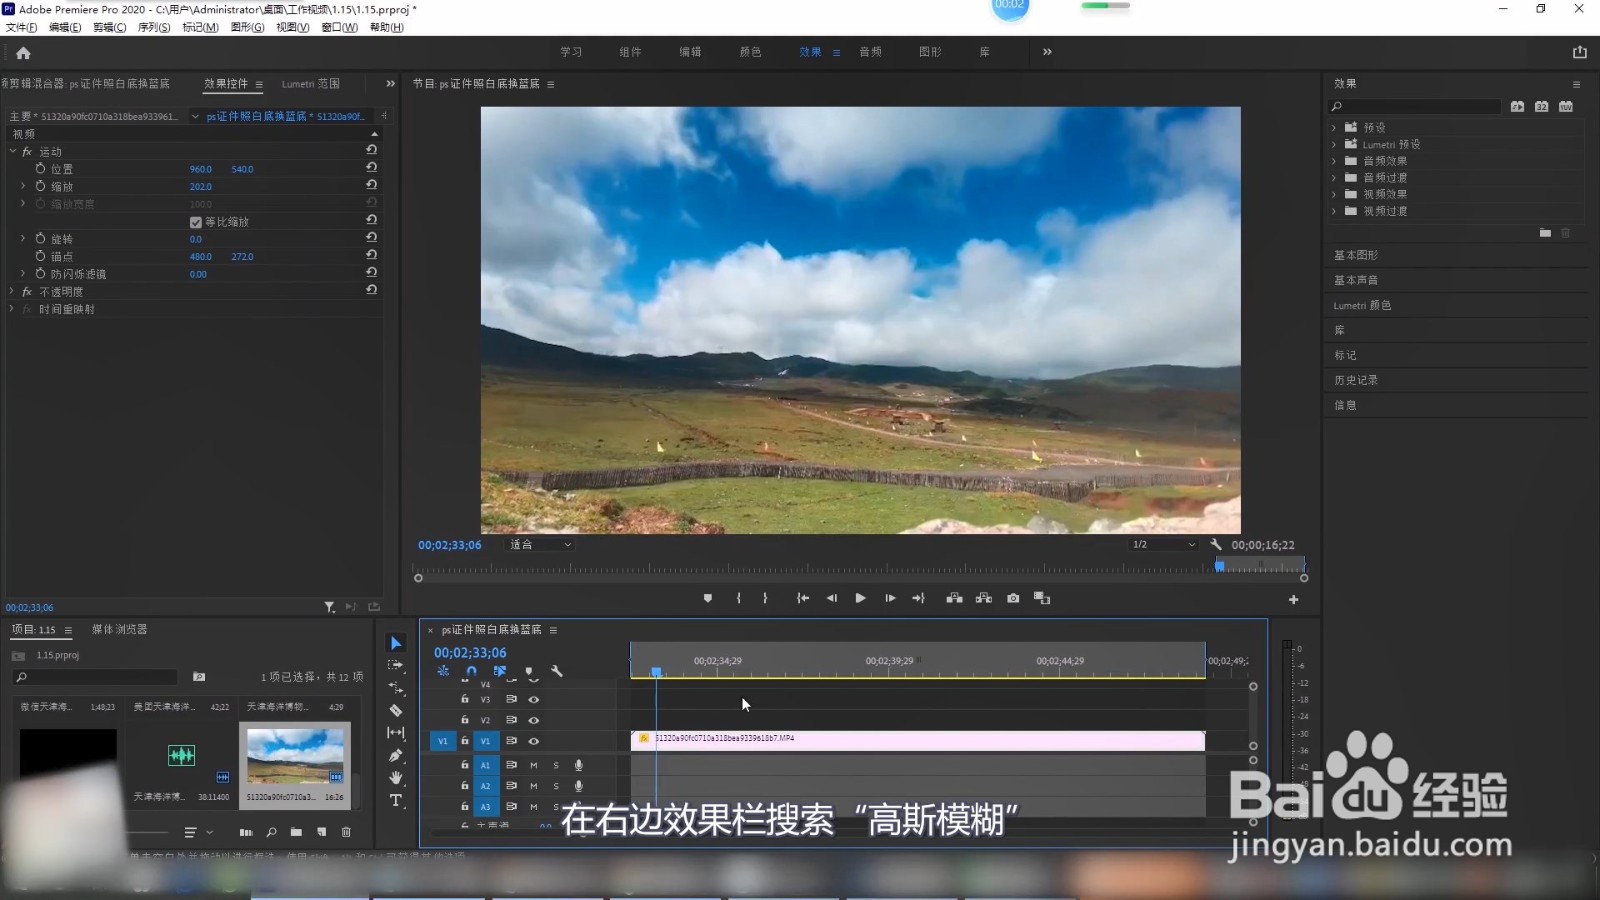Reset the Opacity effect

[x=371, y=289]
